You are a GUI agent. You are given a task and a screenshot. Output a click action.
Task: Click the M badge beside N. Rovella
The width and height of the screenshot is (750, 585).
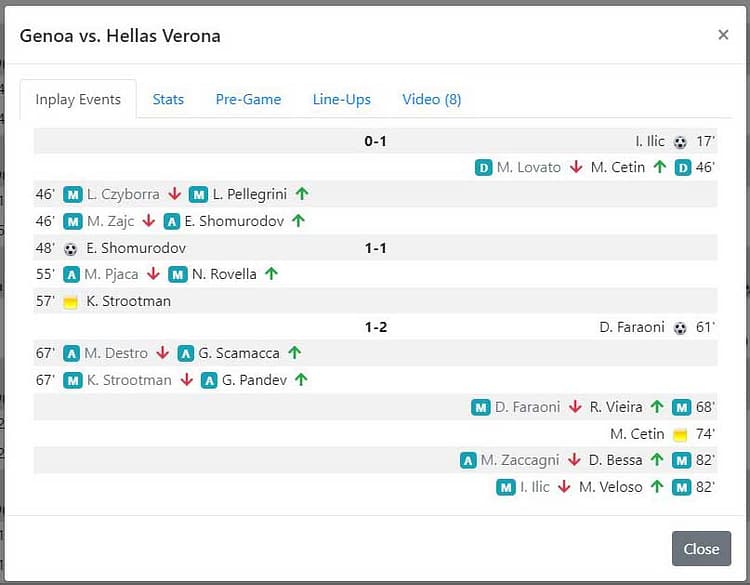pos(177,275)
